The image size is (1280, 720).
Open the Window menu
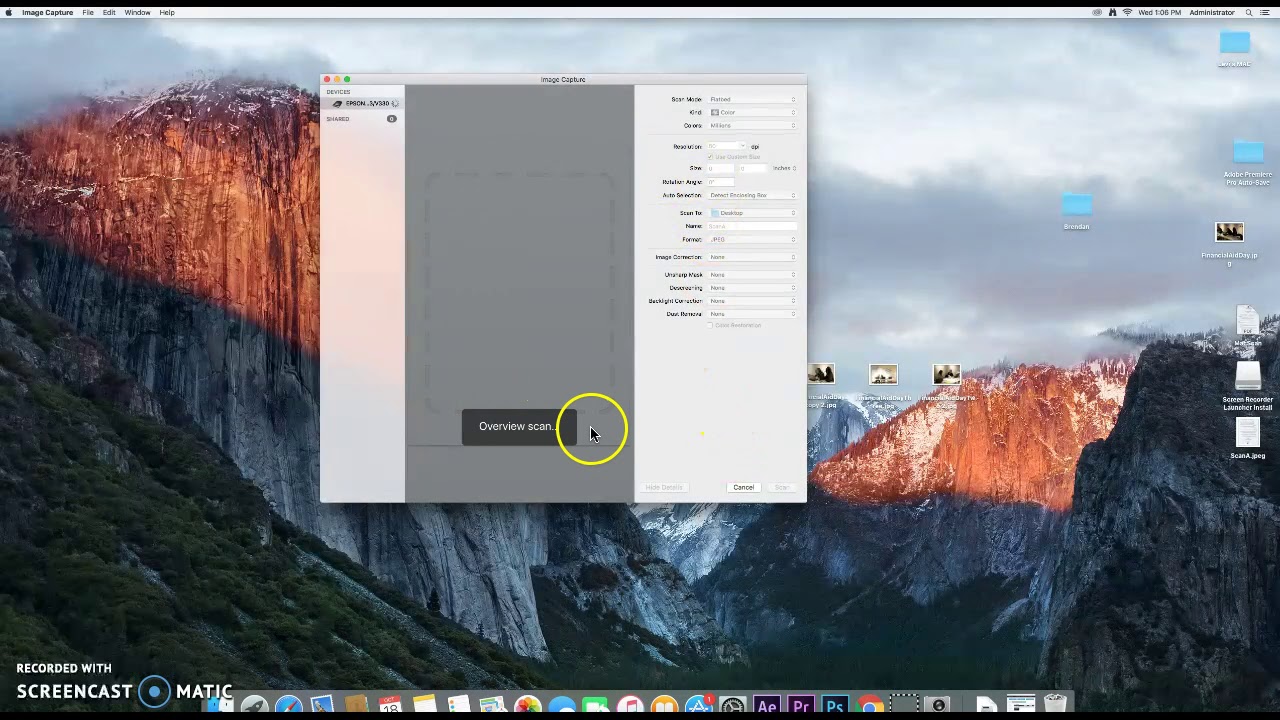point(137,12)
